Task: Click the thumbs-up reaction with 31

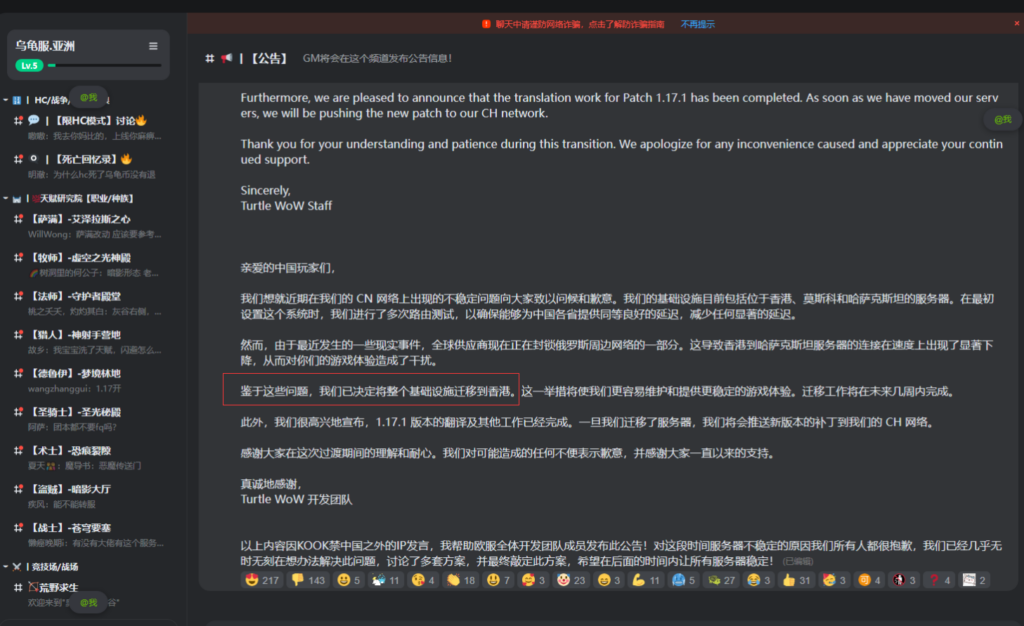Action: click(797, 580)
